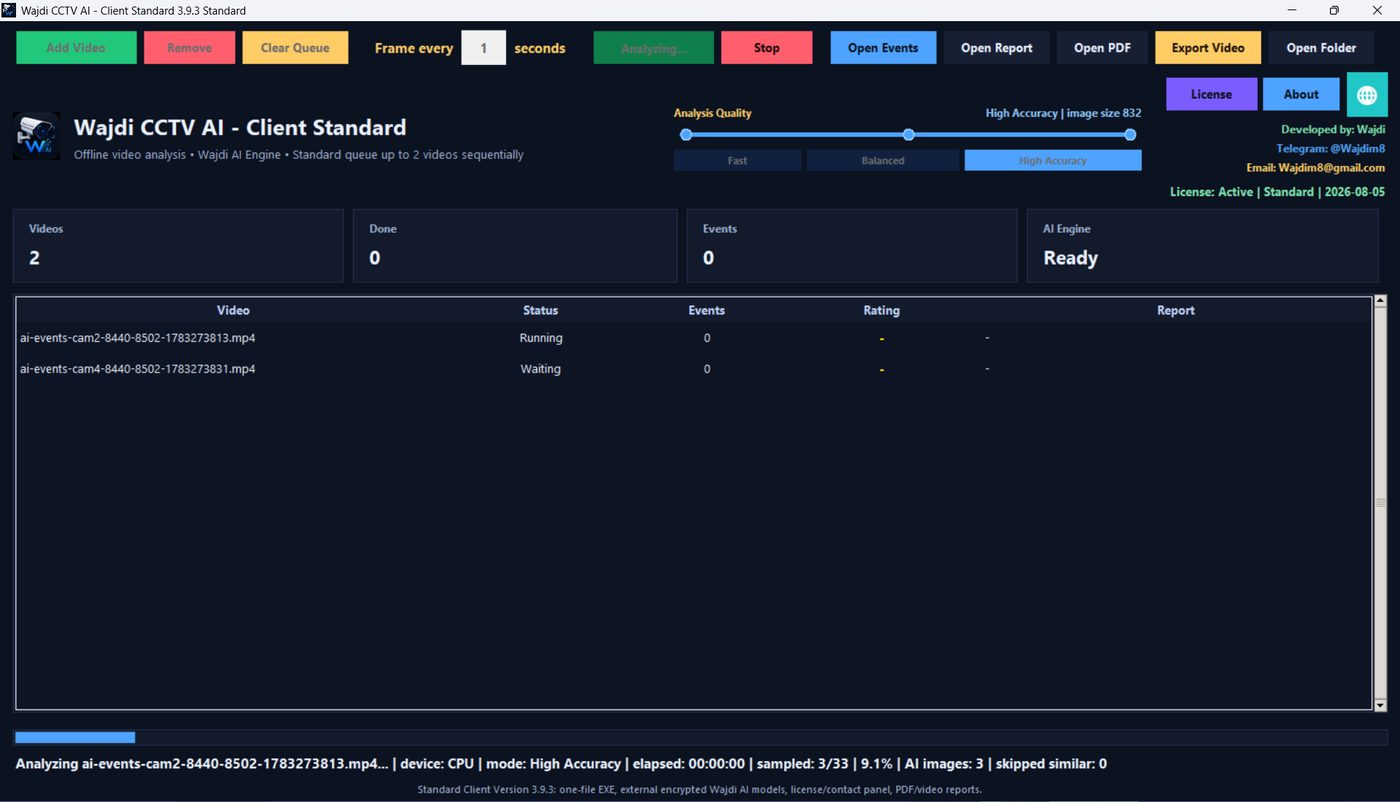The image size is (1400, 802).
Task: Select Fast analysis quality
Action: click(x=737, y=160)
